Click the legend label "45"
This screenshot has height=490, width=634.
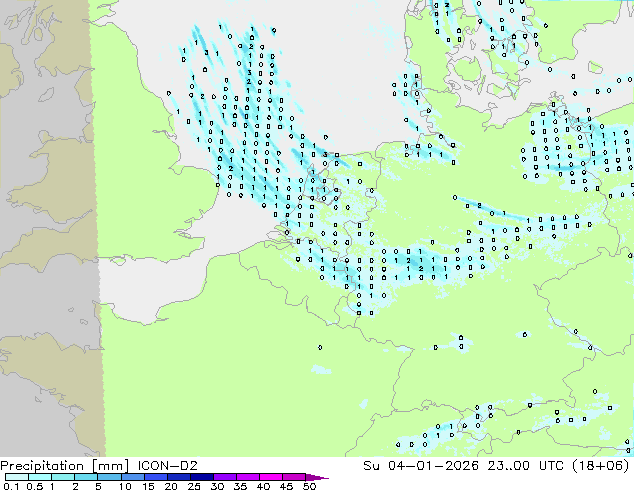click(286, 486)
